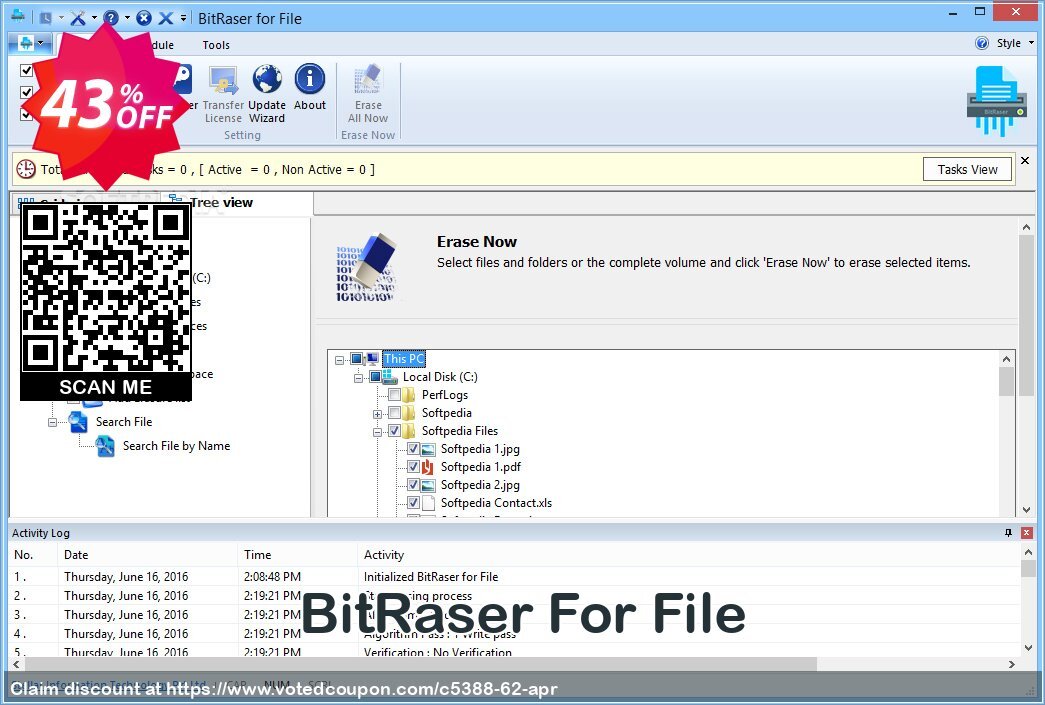This screenshot has width=1045, height=705.
Task: Click the Softpedia 2.jpg image icon
Action: [x=428, y=485]
